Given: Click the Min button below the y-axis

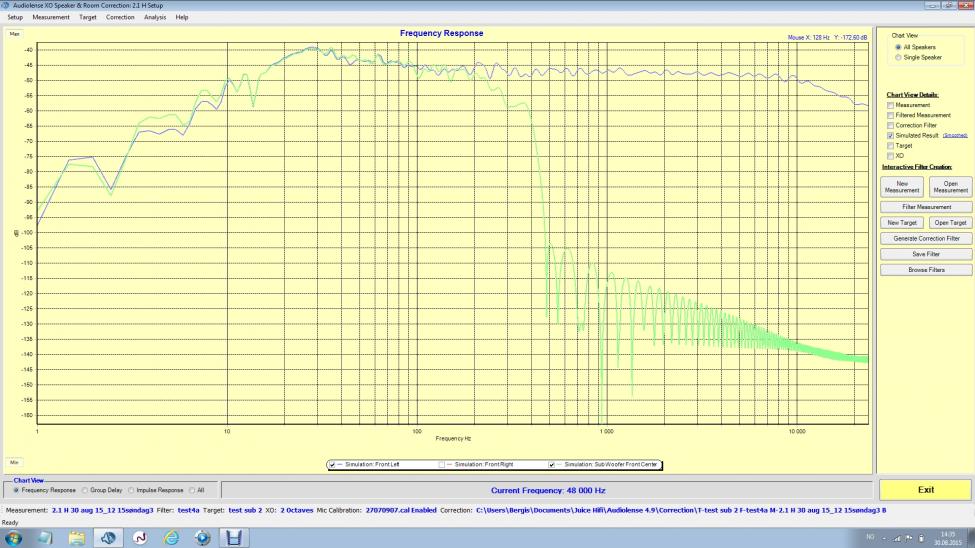Looking at the screenshot, I should [x=14, y=463].
